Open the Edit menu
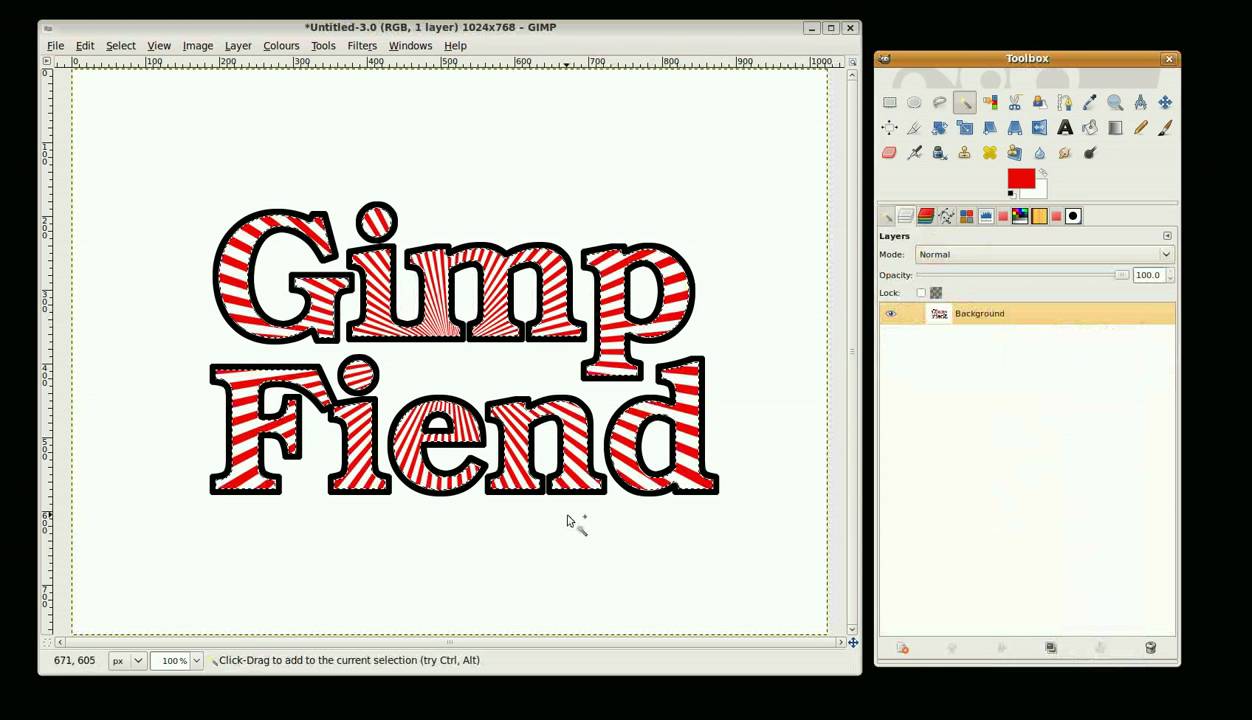Viewport: 1252px width, 720px height. pyautogui.click(x=85, y=46)
